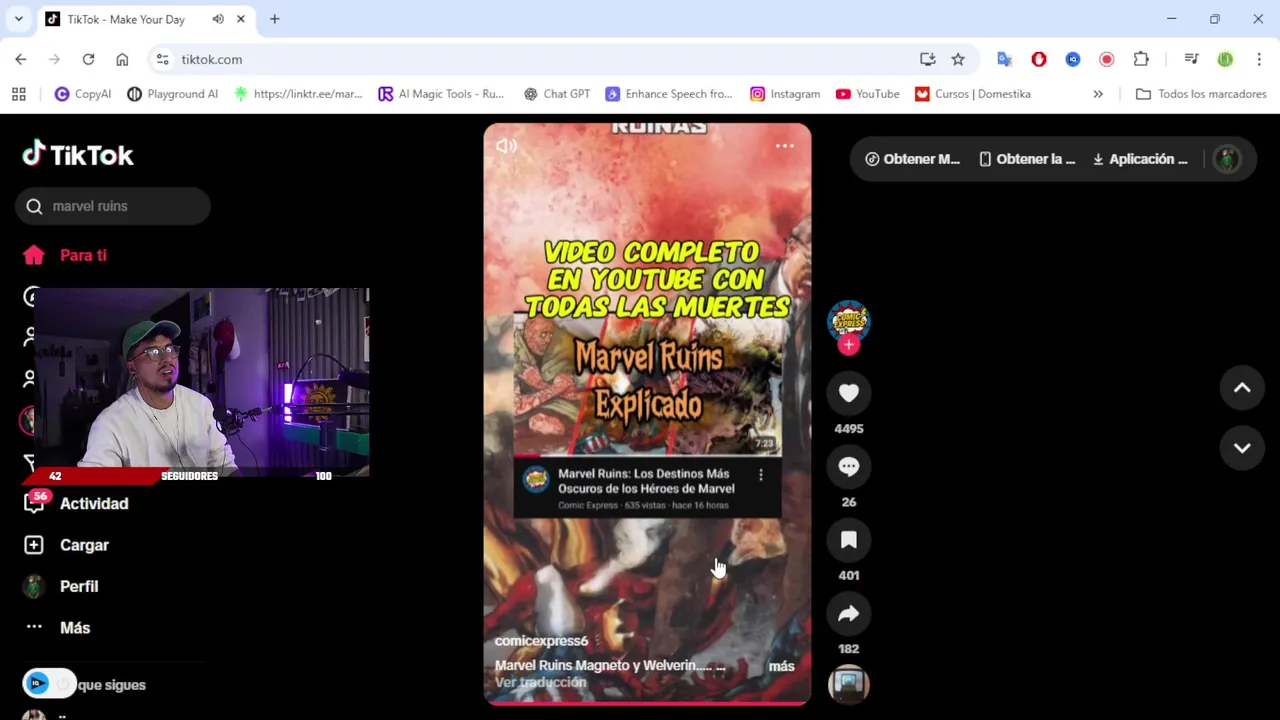Open the Para ti feed
Image resolution: width=1280 pixels, height=720 pixels.
point(65,255)
